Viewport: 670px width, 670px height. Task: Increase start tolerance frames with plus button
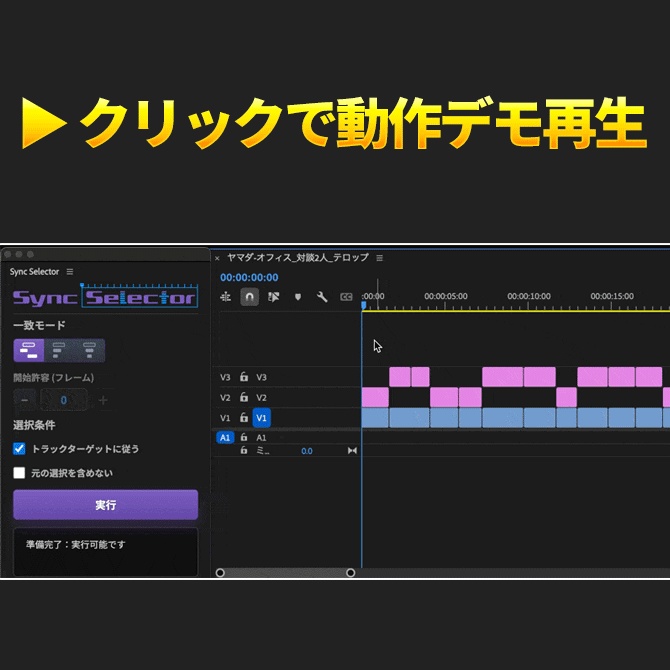coord(103,400)
